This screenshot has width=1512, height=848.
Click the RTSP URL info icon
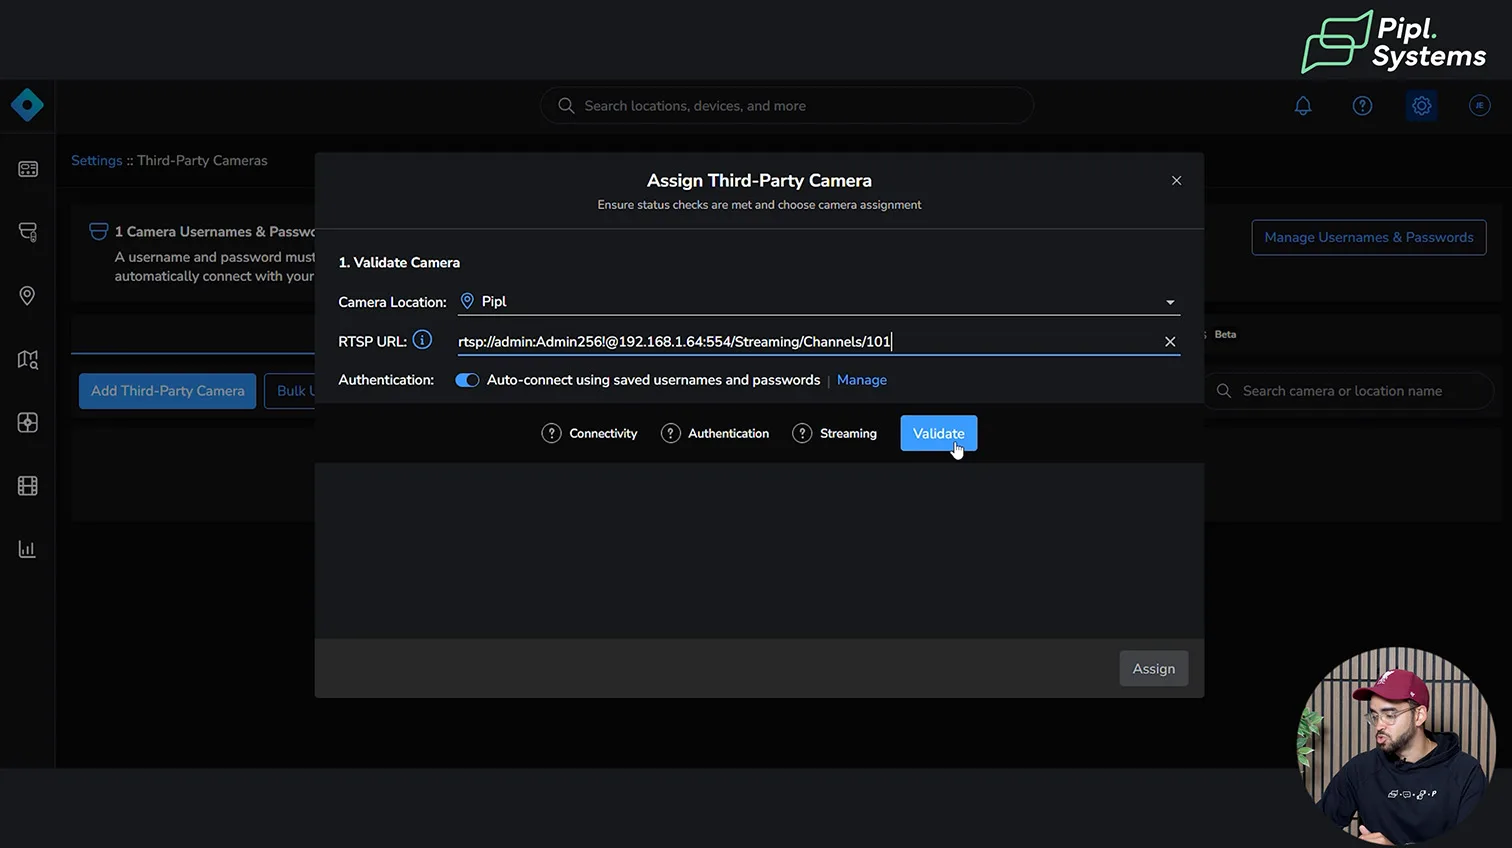click(x=422, y=340)
